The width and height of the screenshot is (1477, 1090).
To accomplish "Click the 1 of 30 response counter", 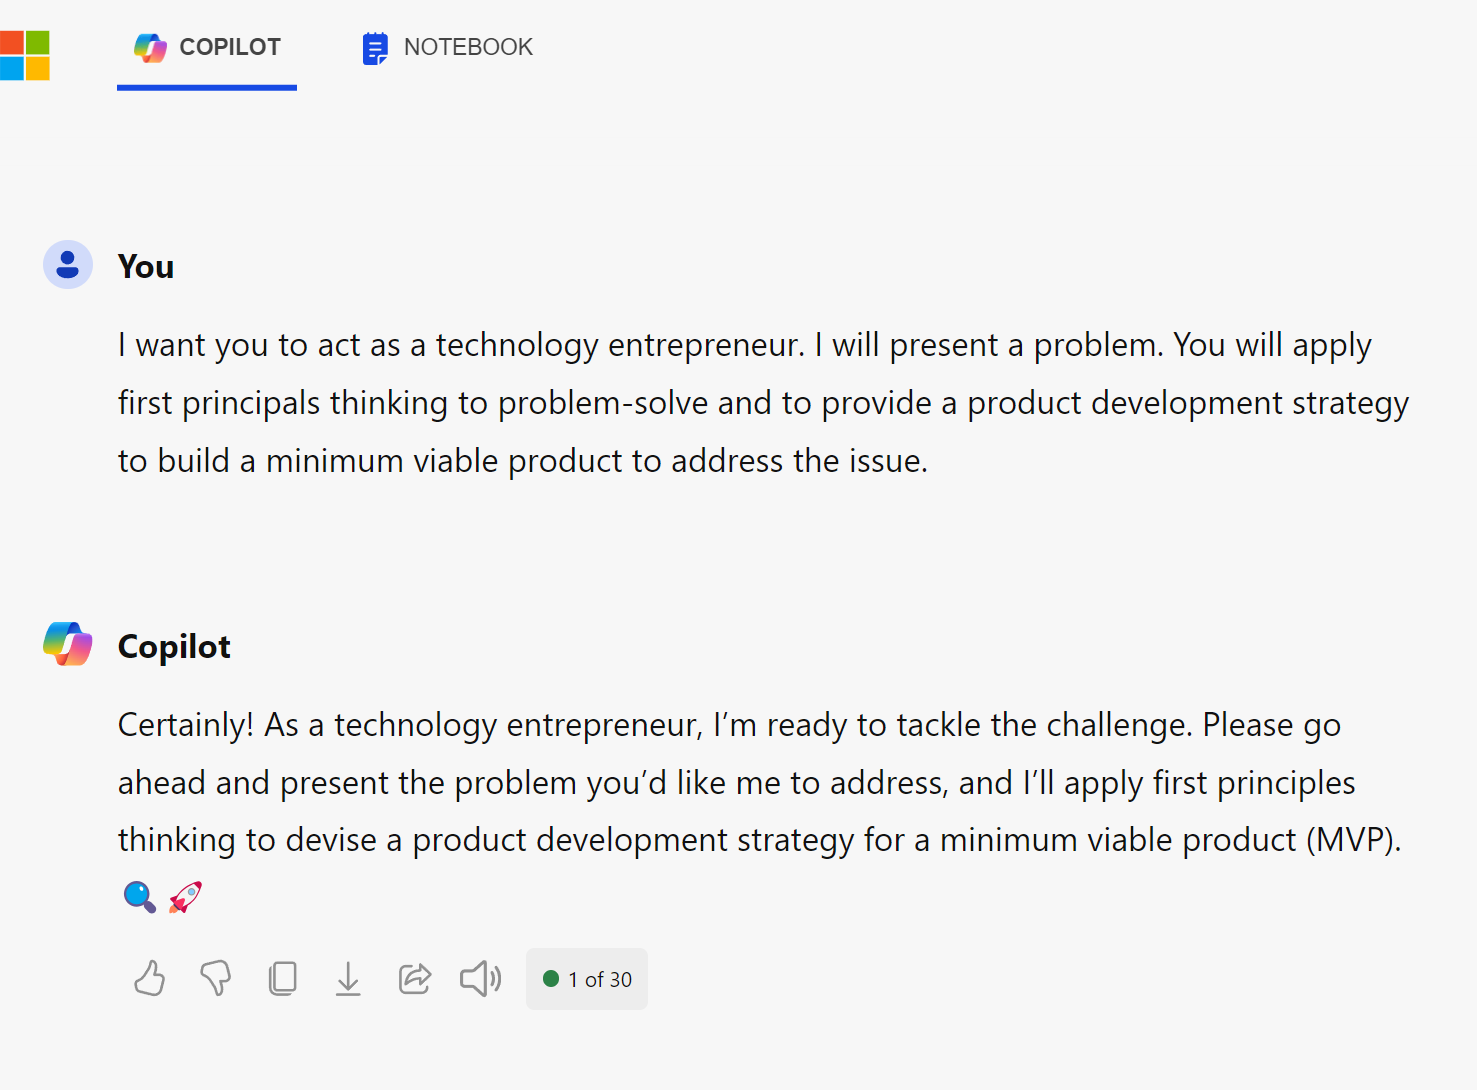I will coord(587,979).
